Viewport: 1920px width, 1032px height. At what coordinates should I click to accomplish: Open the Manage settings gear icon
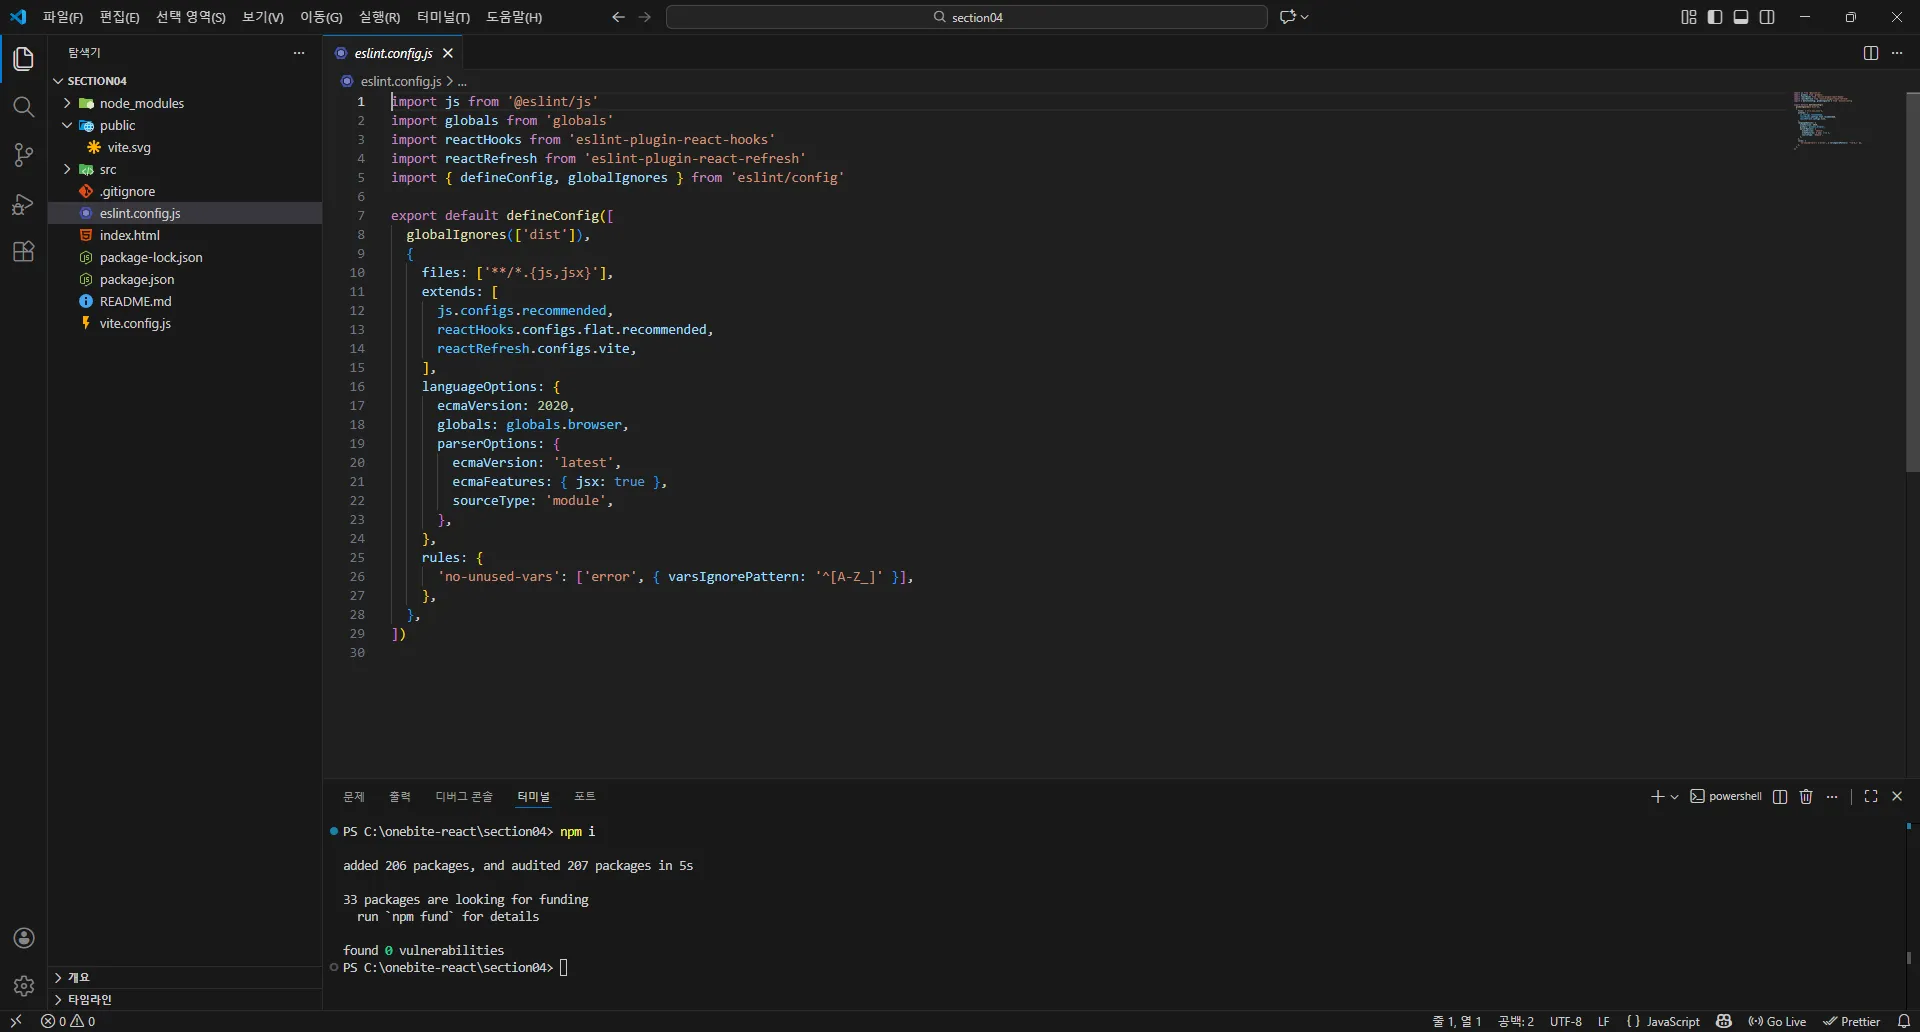[24, 986]
